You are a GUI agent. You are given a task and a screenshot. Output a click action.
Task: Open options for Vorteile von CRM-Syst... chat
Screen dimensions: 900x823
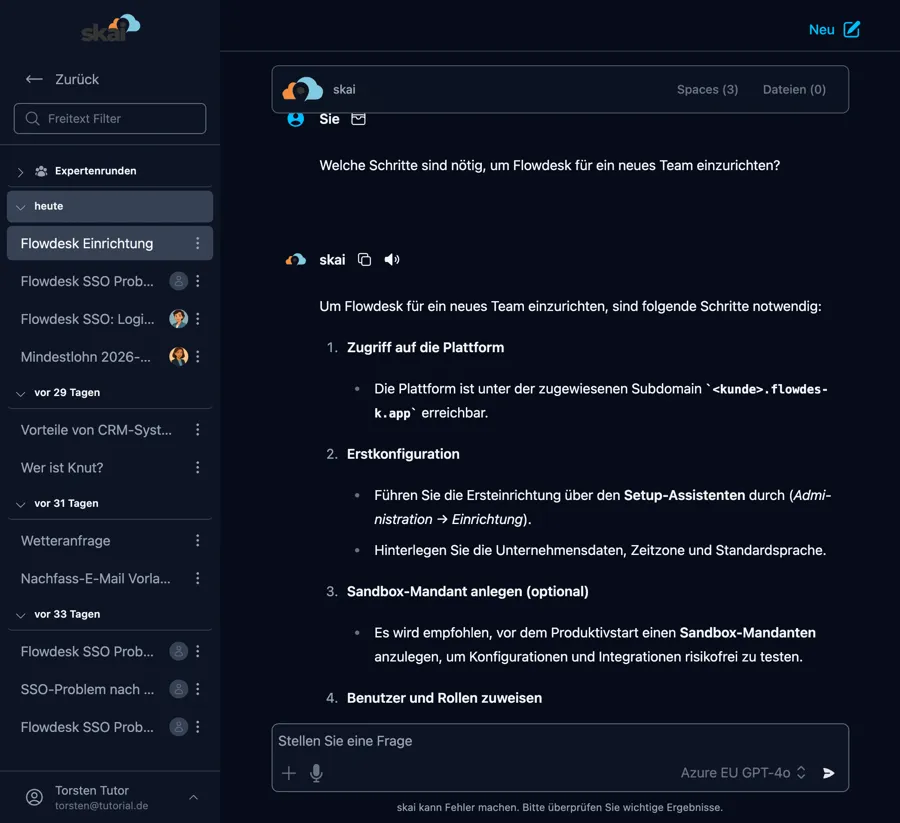197,430
